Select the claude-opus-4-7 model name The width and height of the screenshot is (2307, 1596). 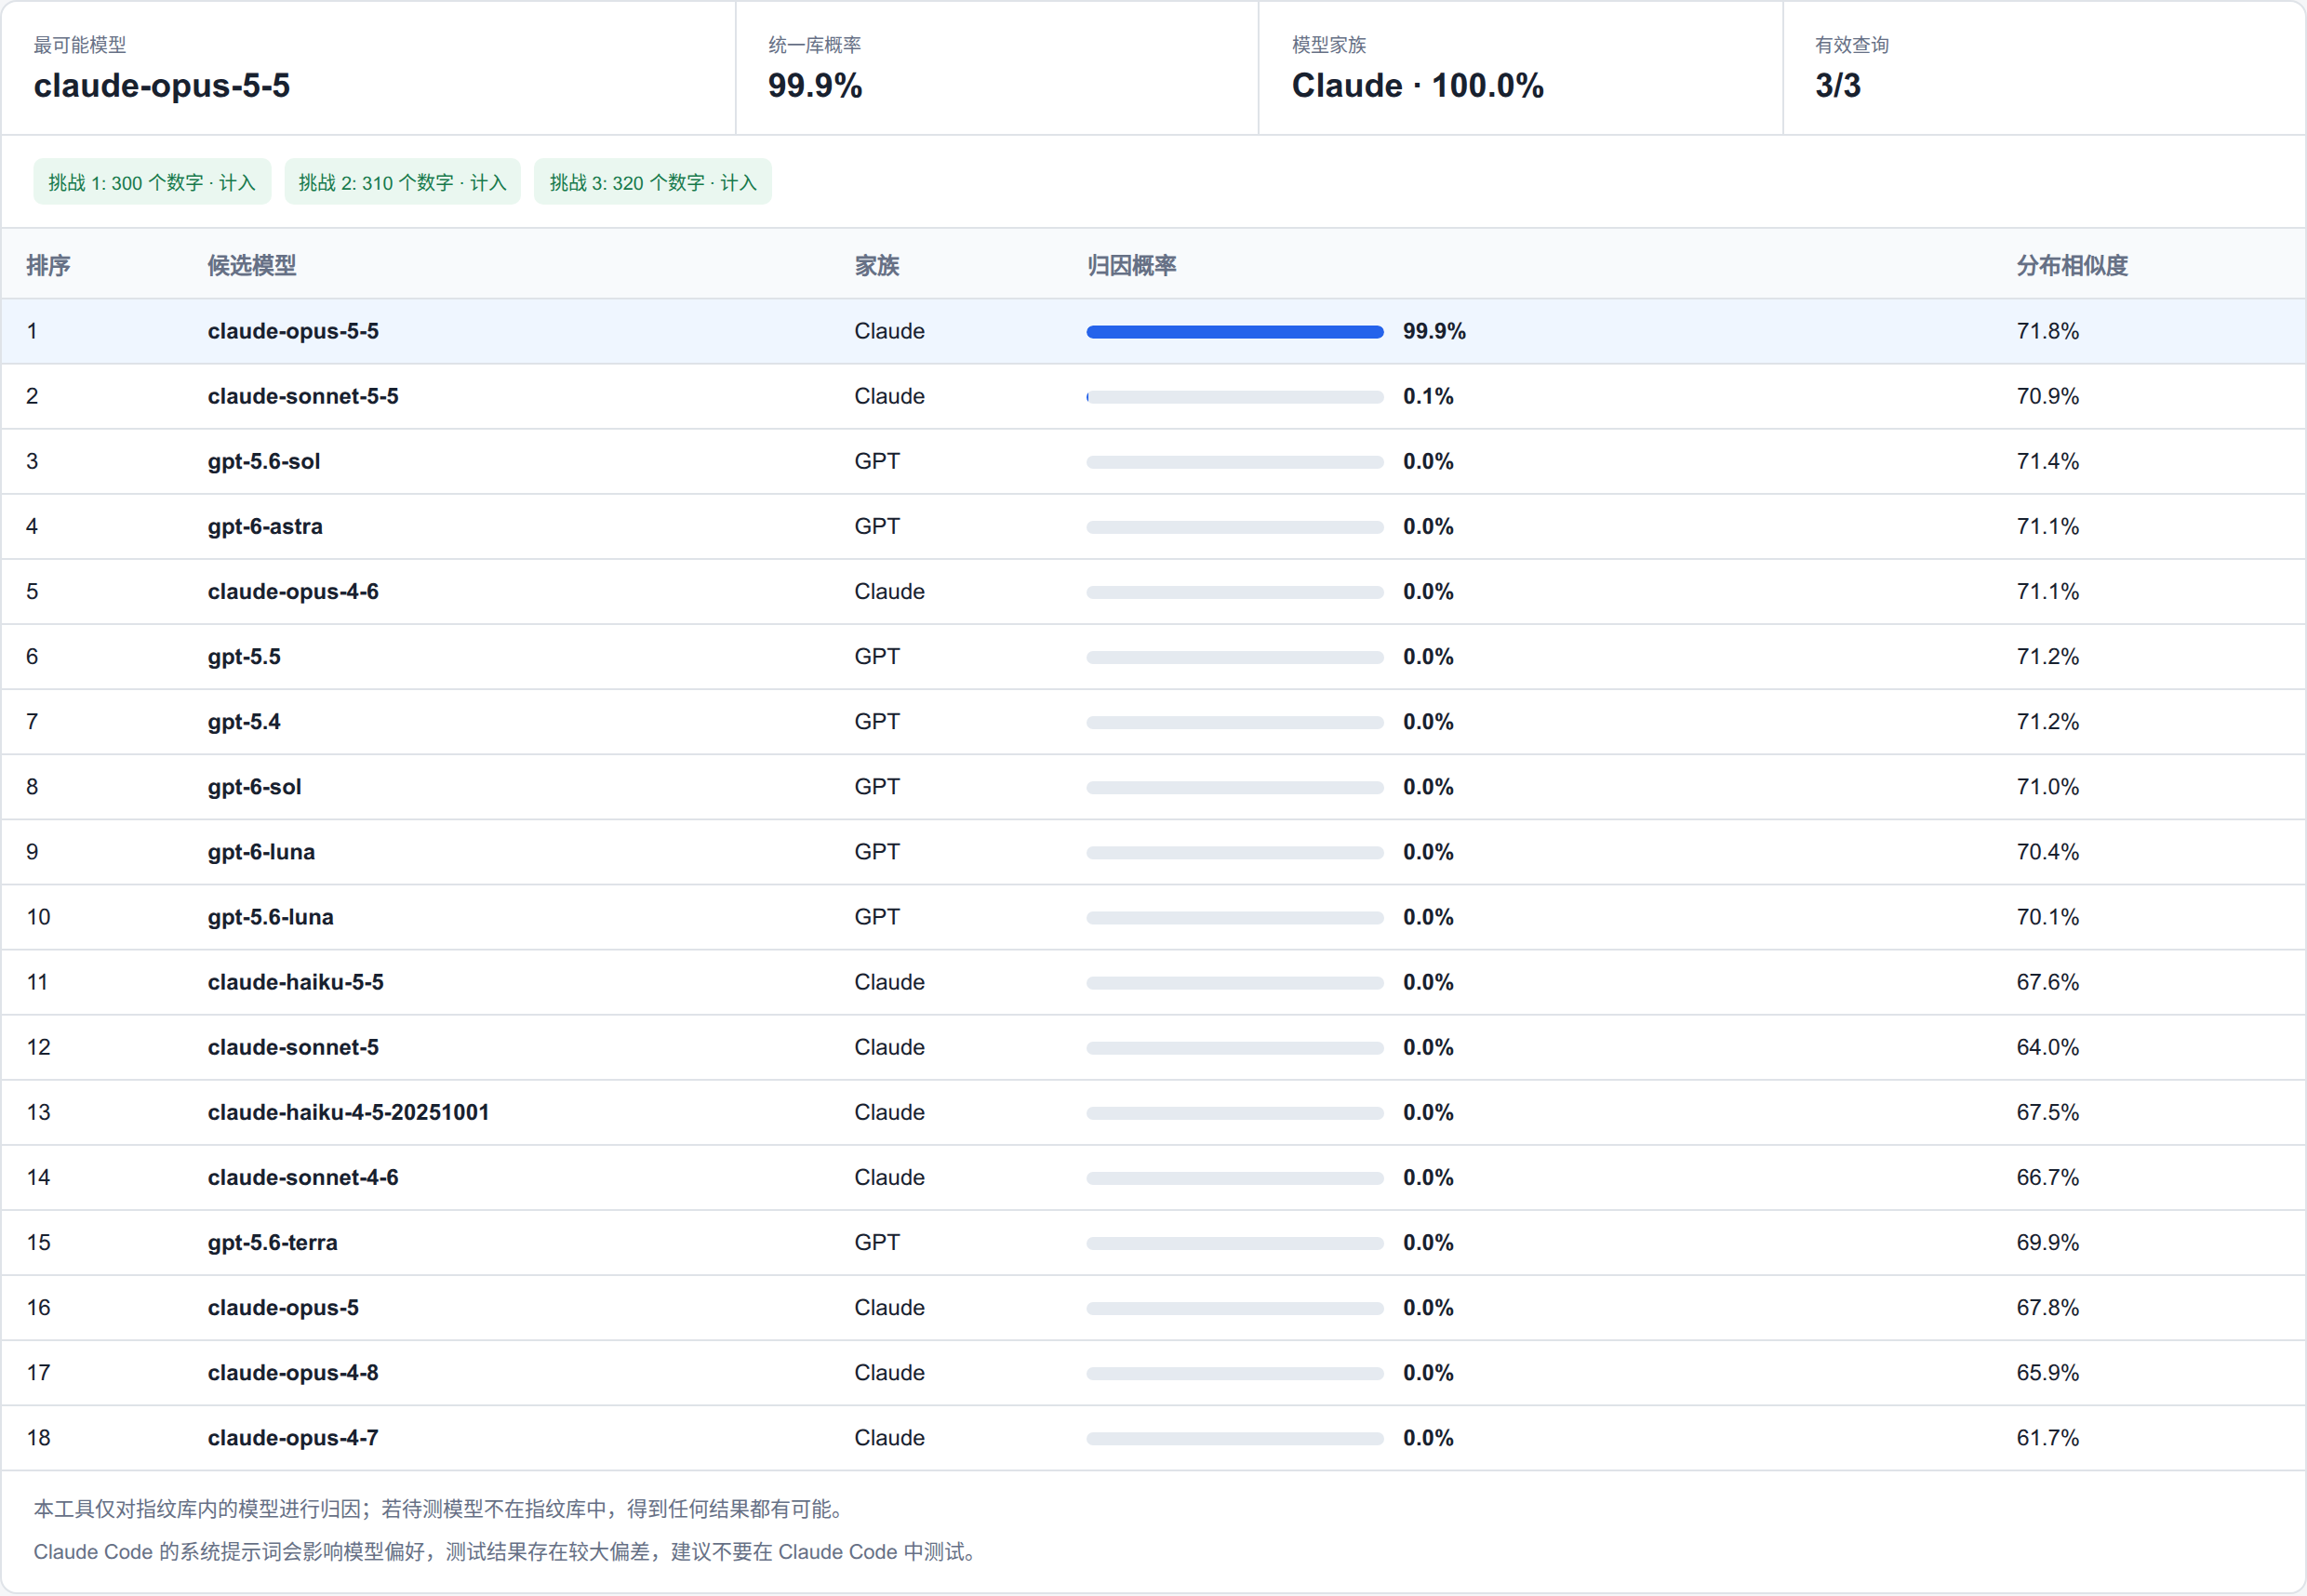coord(293,1436)
